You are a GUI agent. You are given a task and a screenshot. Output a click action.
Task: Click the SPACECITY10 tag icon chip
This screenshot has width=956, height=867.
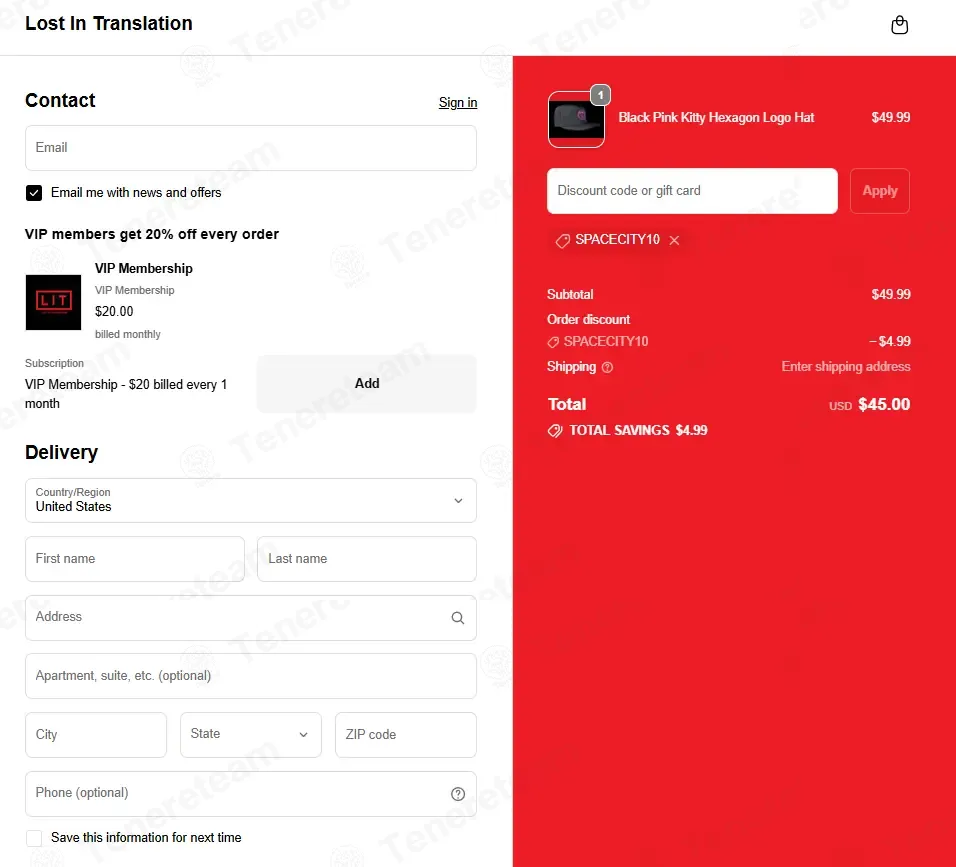pyautogui.click(x=562, y=240)
